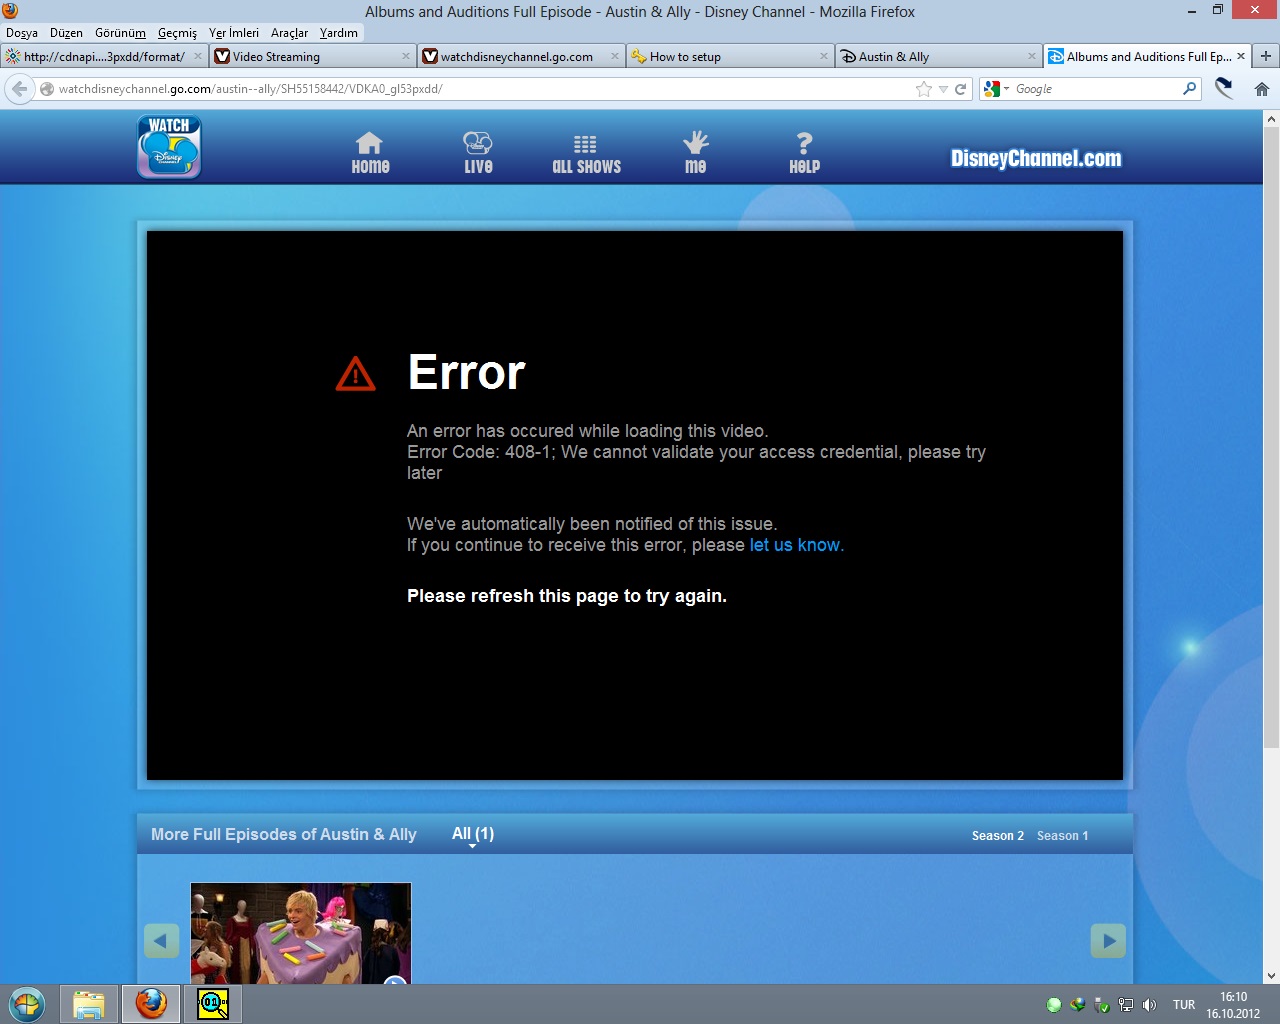Open the Home section on Disney site

(x=370, y=153)
